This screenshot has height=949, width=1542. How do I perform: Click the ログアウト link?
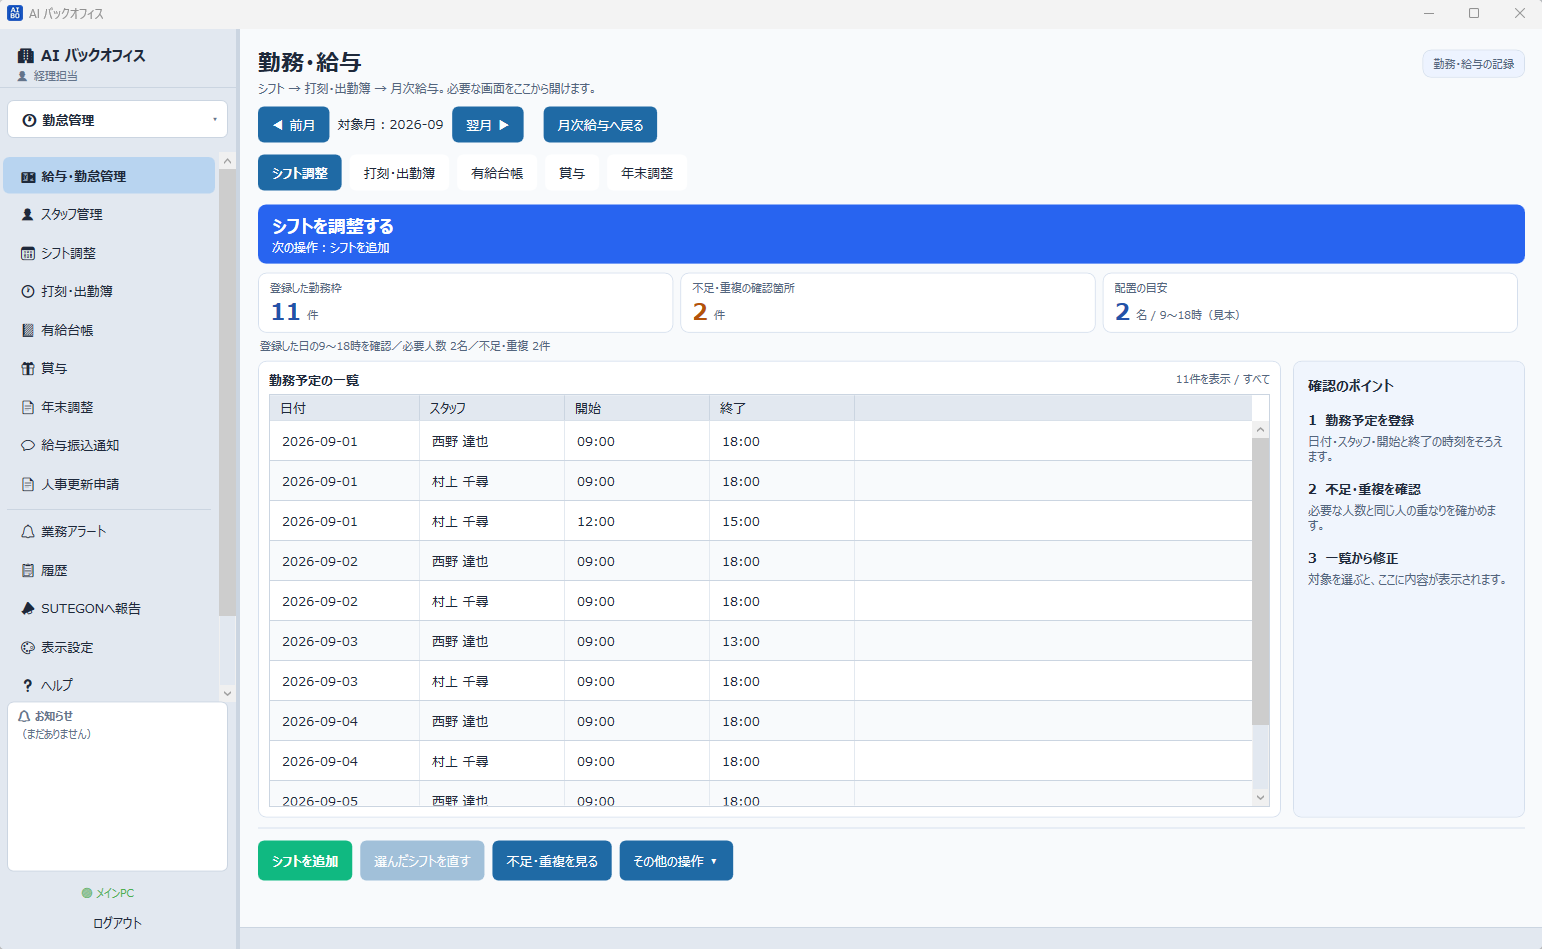coord(118,923)
